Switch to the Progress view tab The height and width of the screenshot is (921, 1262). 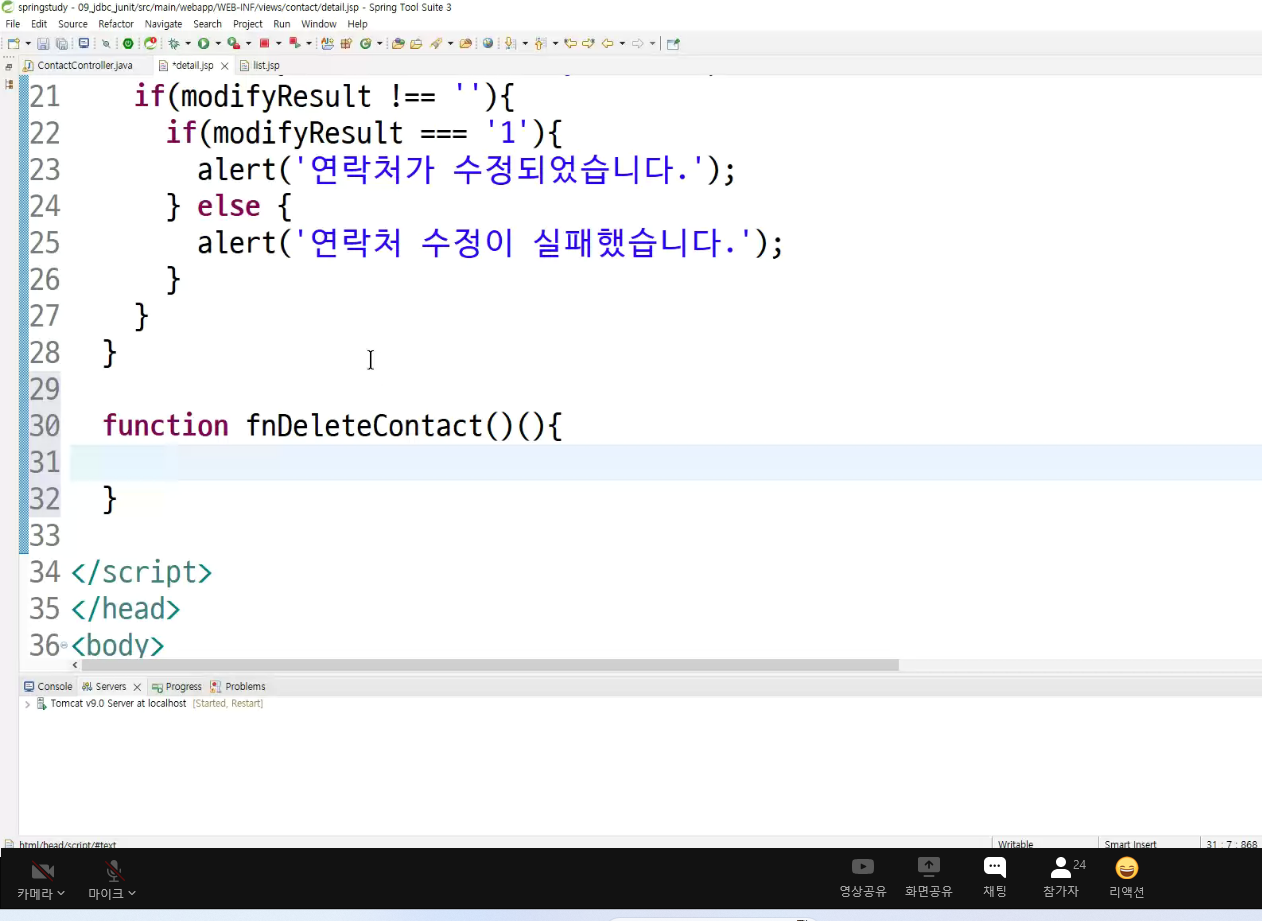tap(177, 687)
